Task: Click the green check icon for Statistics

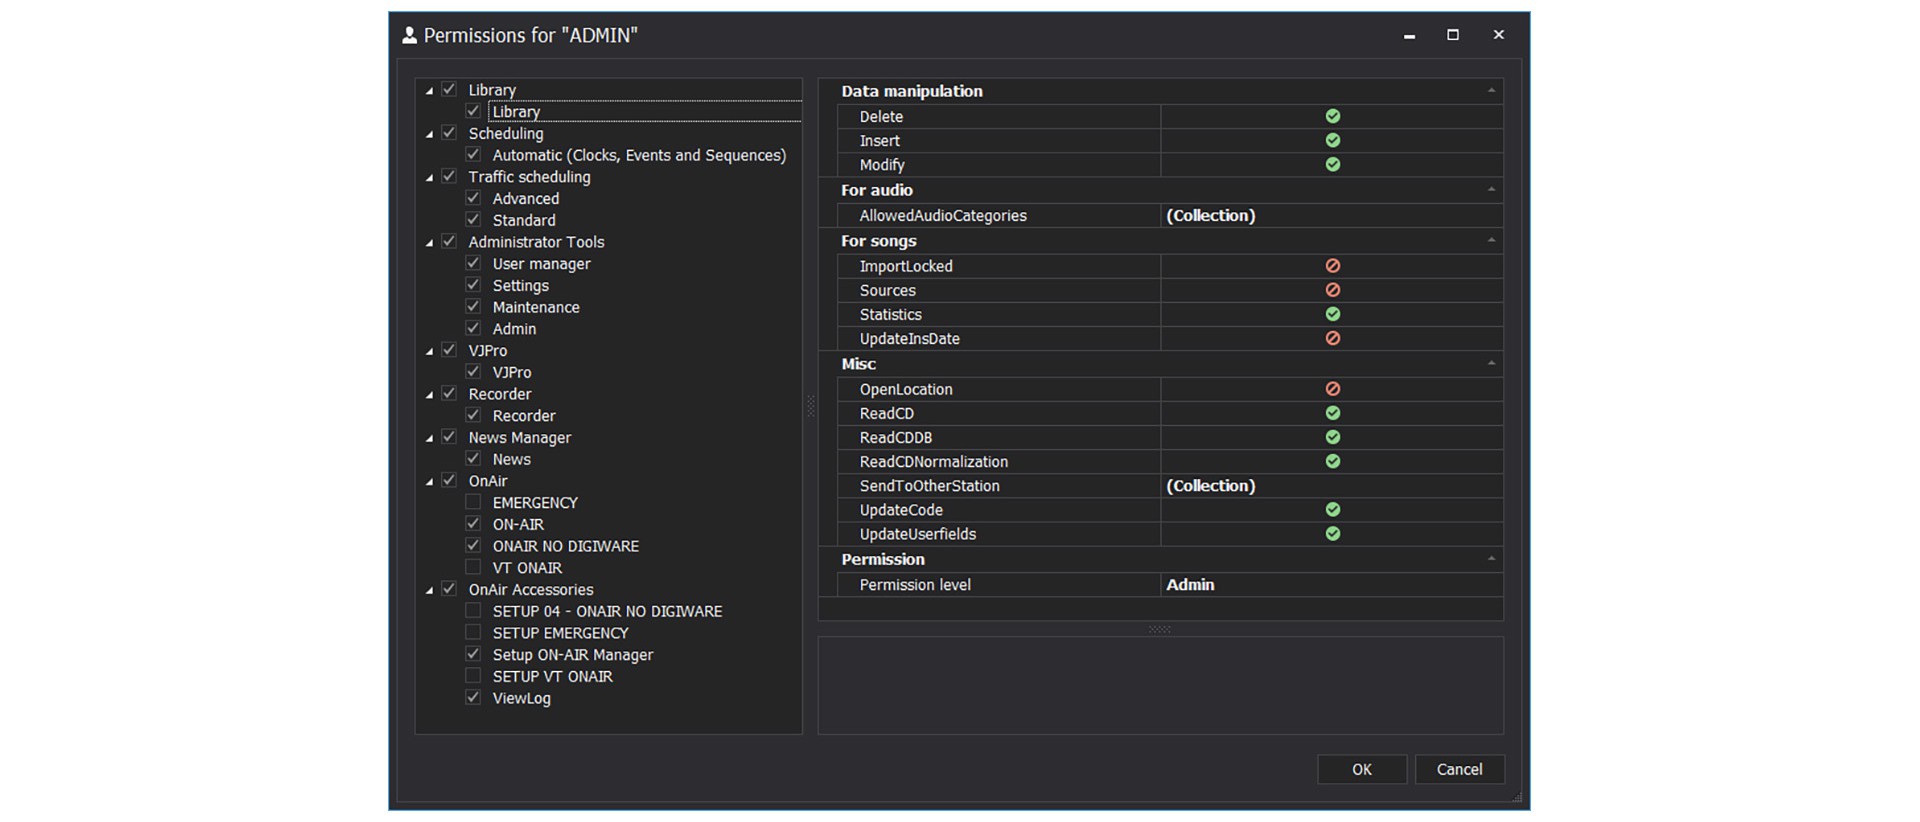Action: tap(1332, 314)
